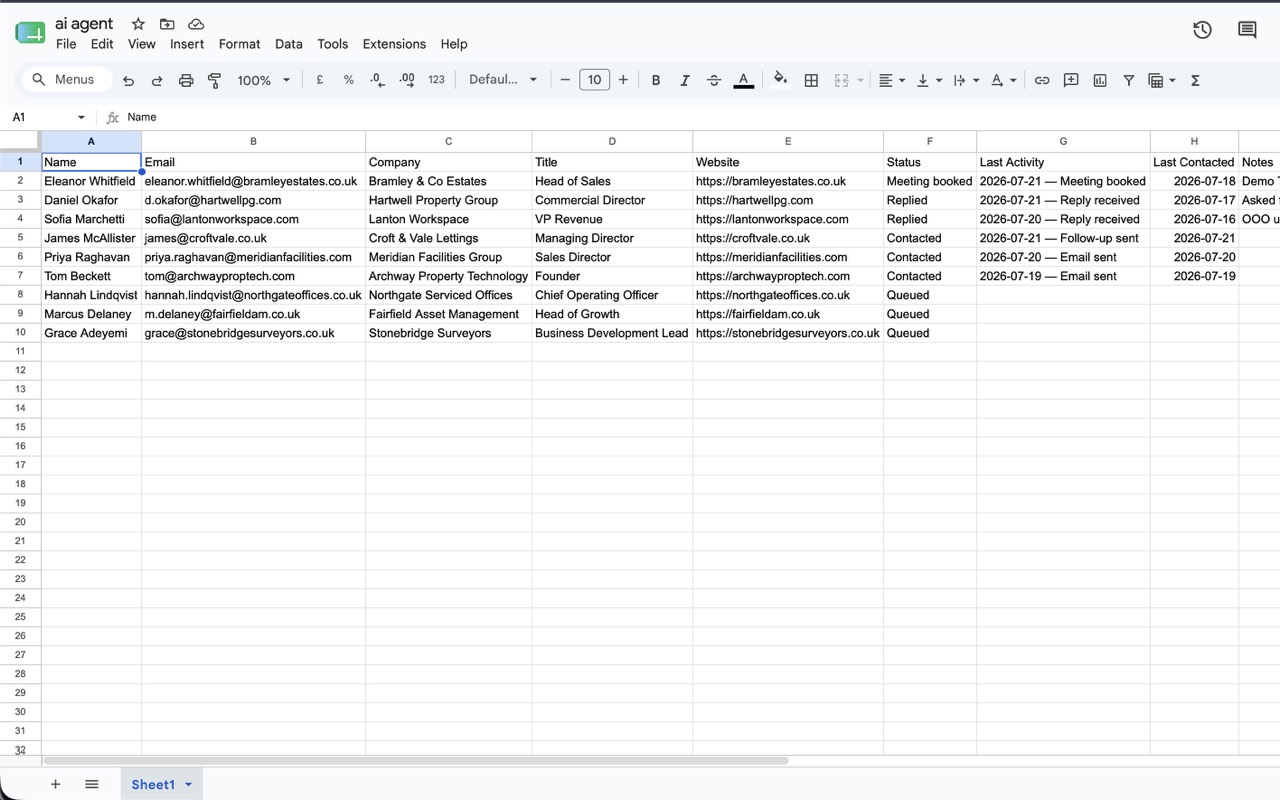Screen dimensions: 1280x800
Task: Open text wrapping dropdown
Action: (966, 80)
